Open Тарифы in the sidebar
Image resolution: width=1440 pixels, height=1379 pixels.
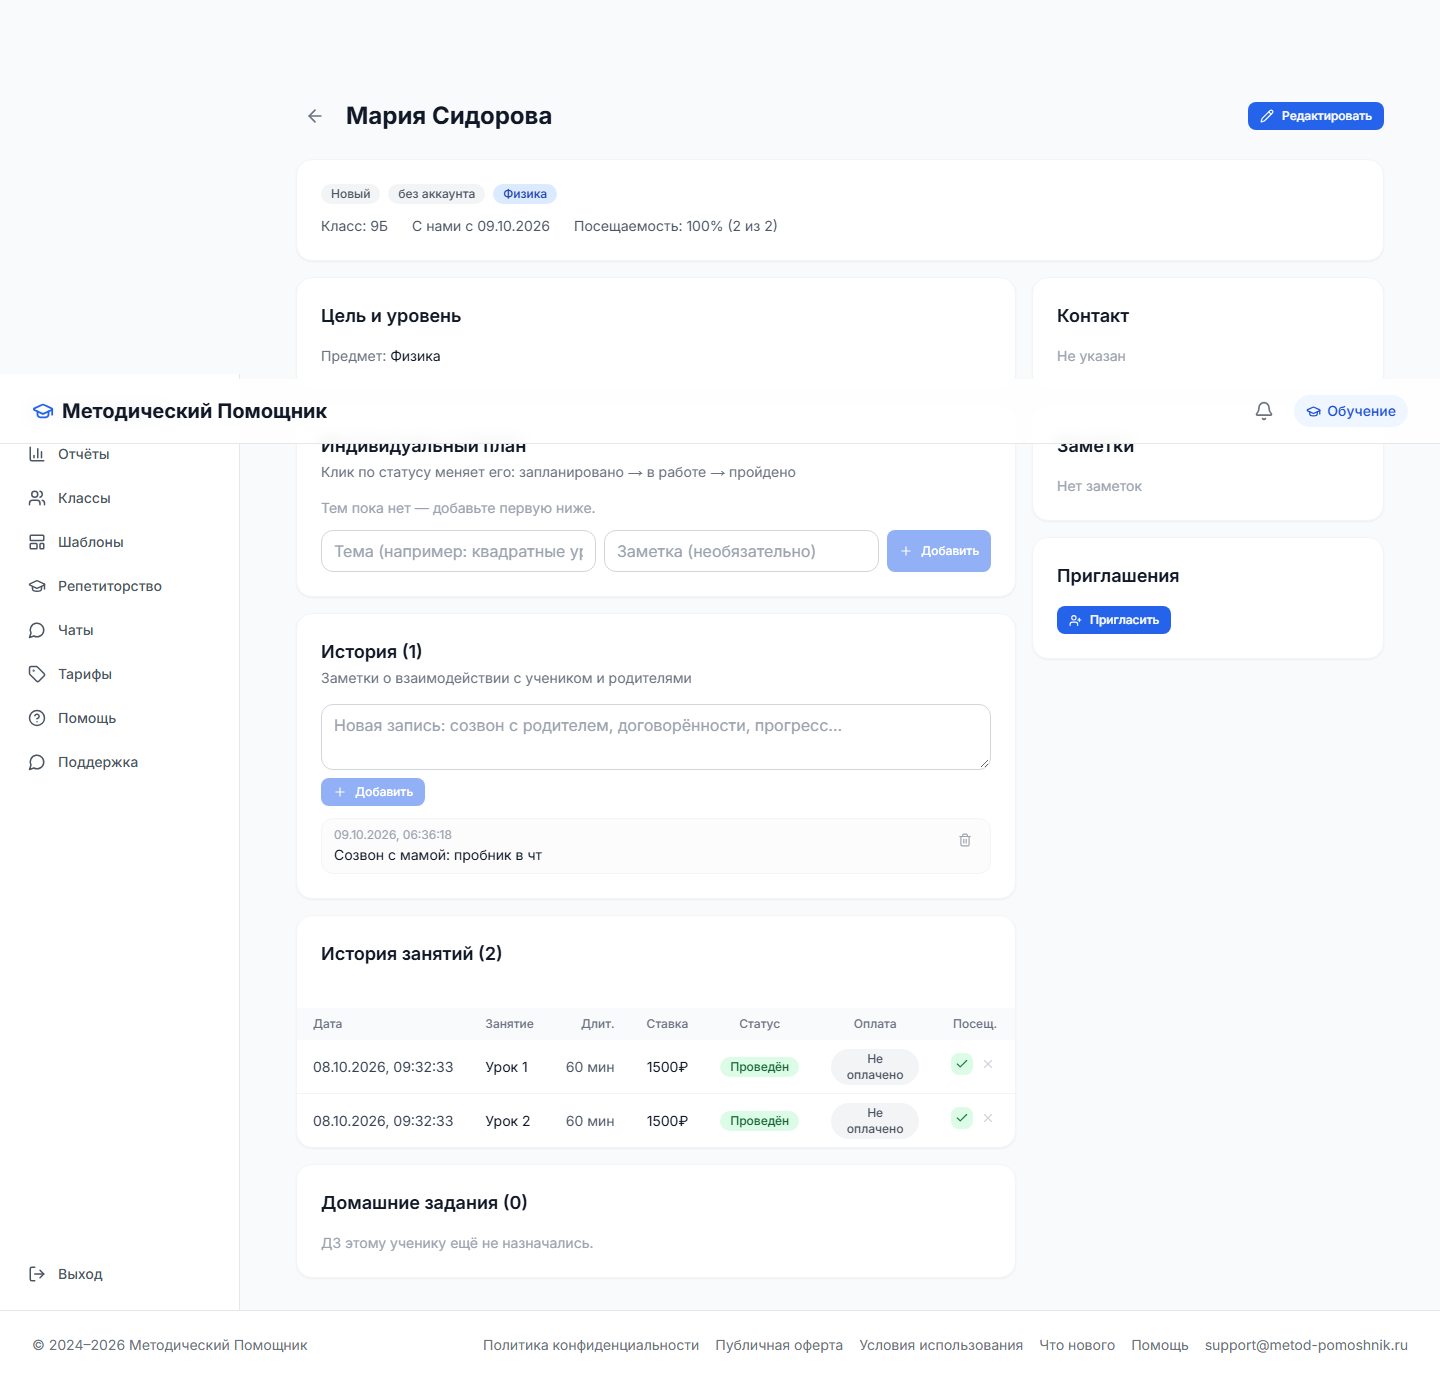(x=120, y=674)
